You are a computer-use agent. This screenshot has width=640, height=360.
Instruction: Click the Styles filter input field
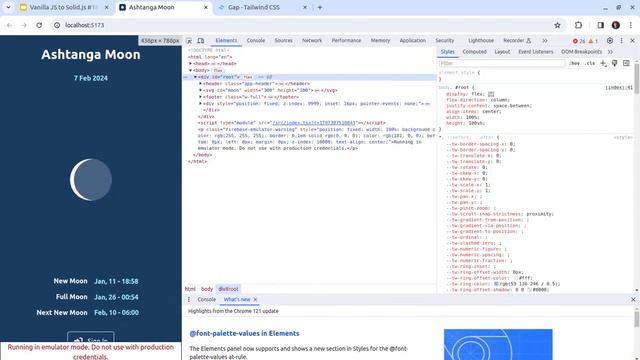[502, 63]
